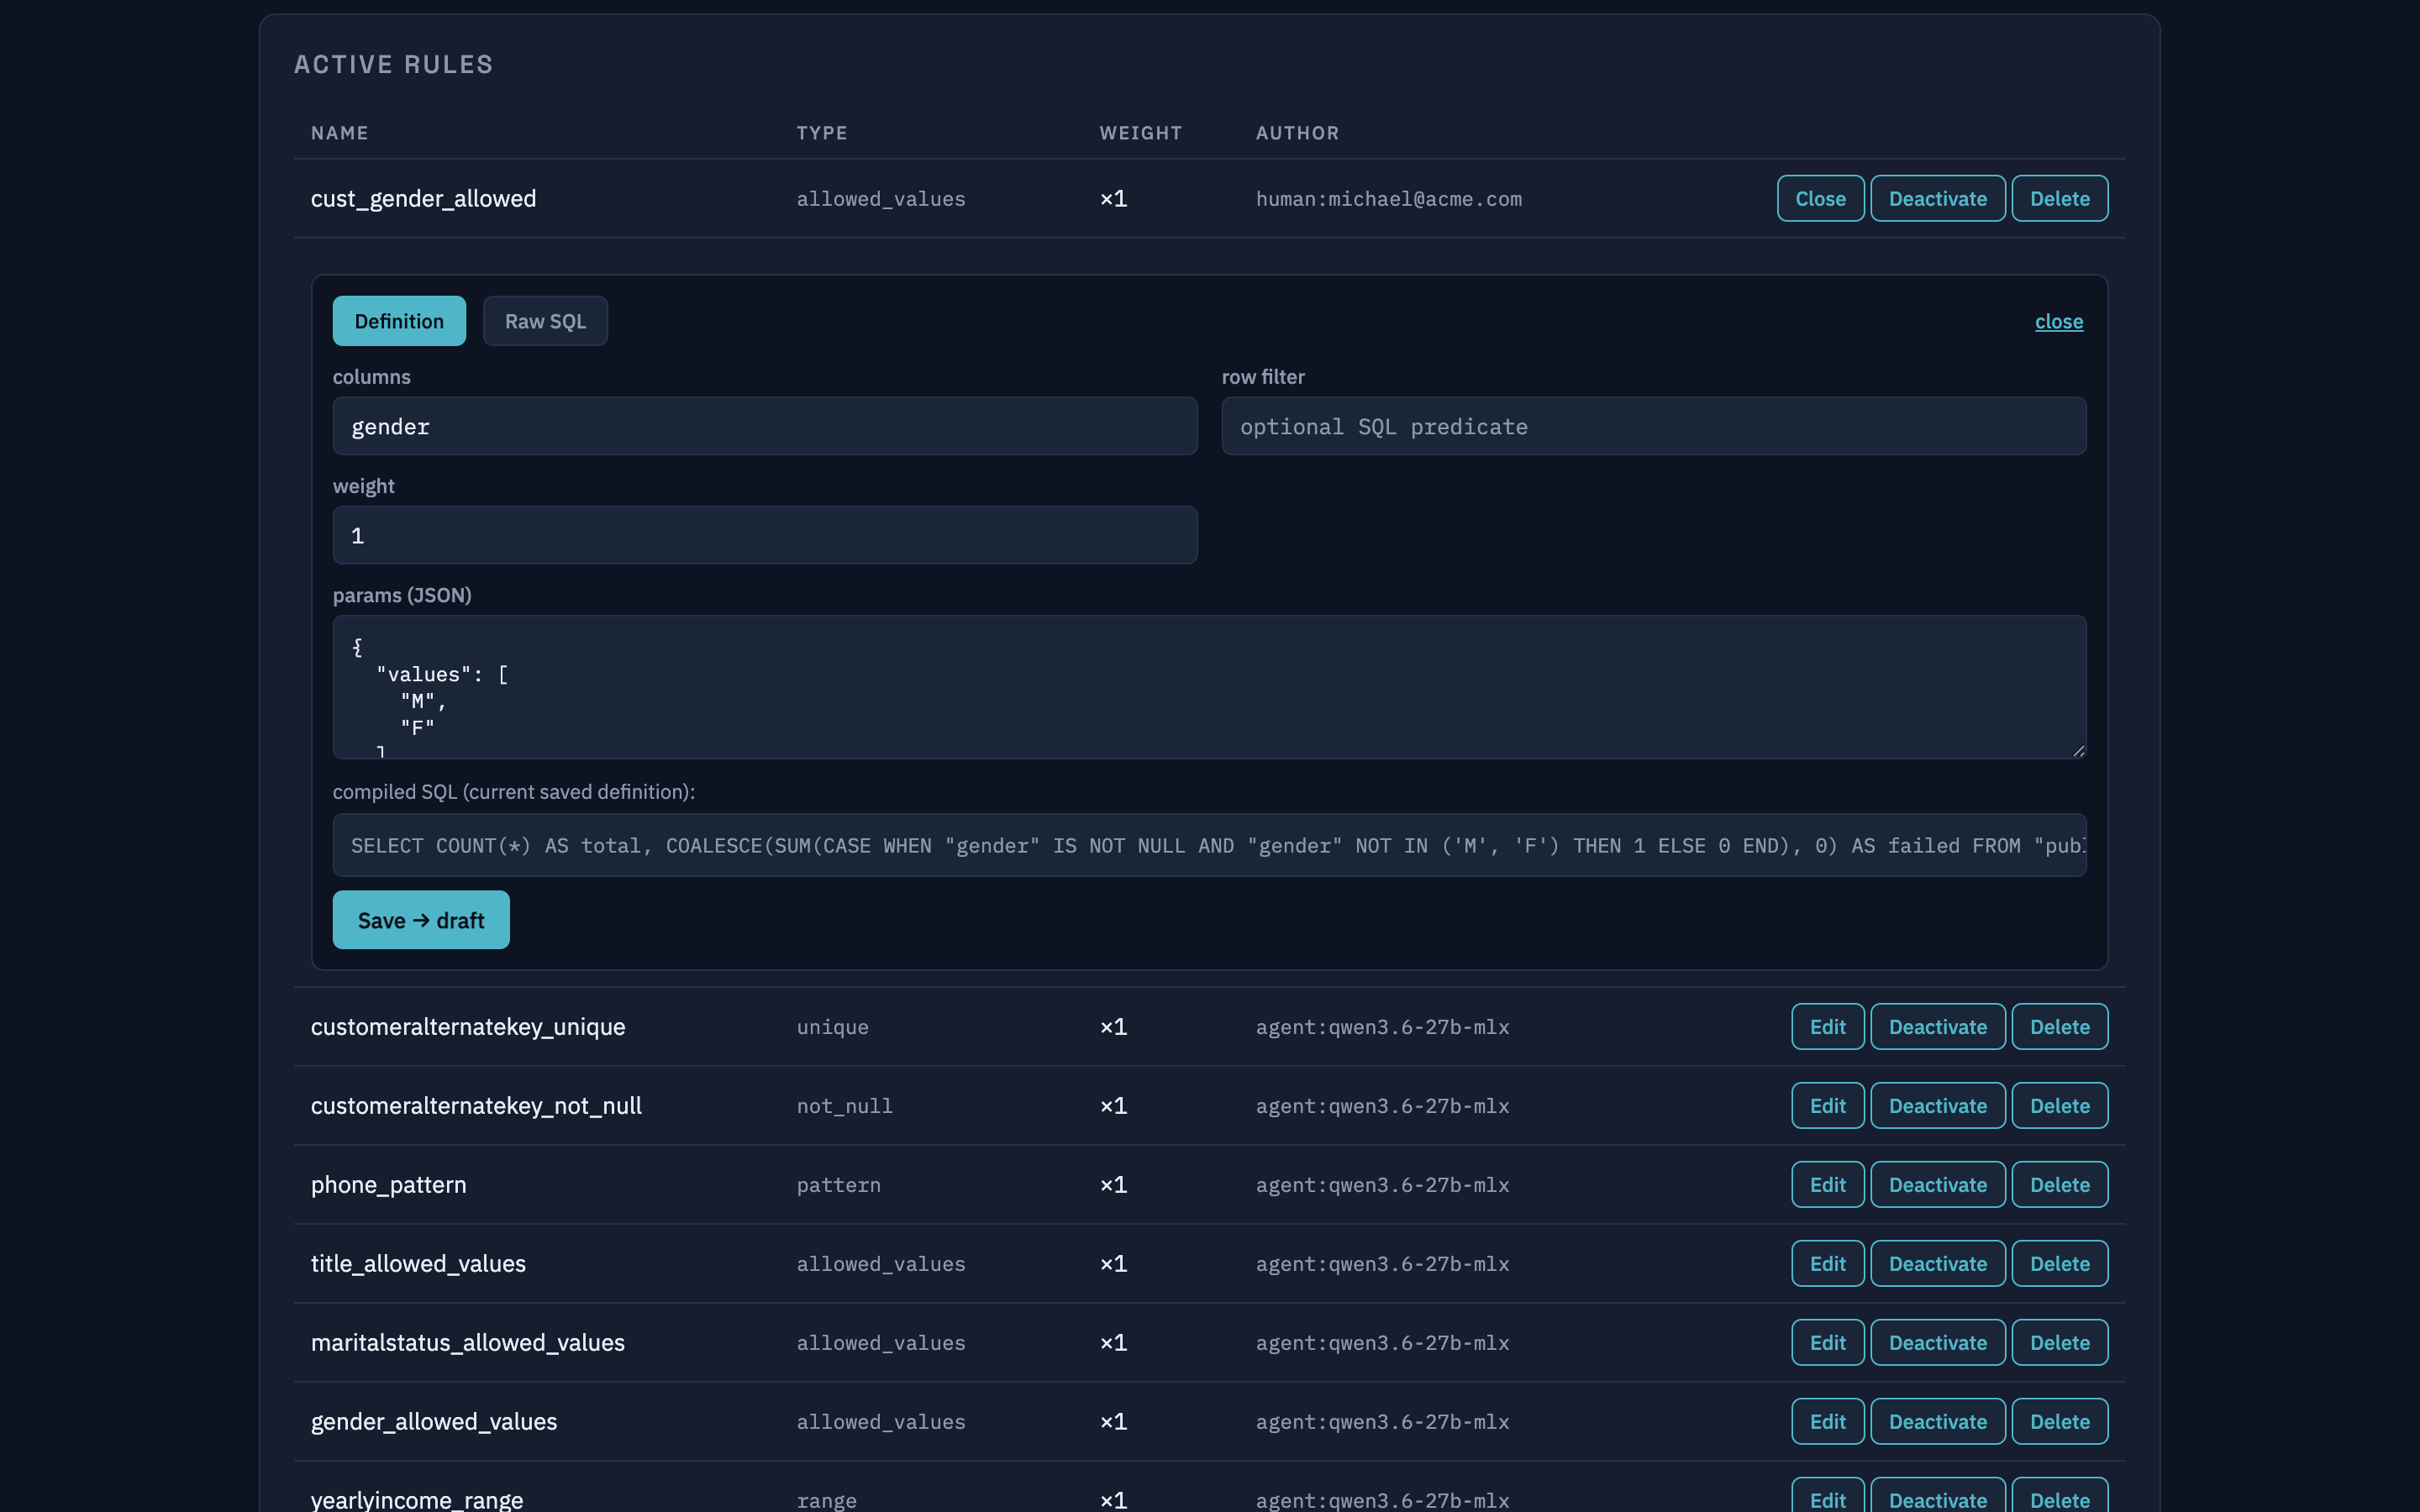Image resolution: width=2420 pixels, height=1512 pixels.
Task: Deactivate the gender_allowed_values rule
Action: pos(1938,1421)
